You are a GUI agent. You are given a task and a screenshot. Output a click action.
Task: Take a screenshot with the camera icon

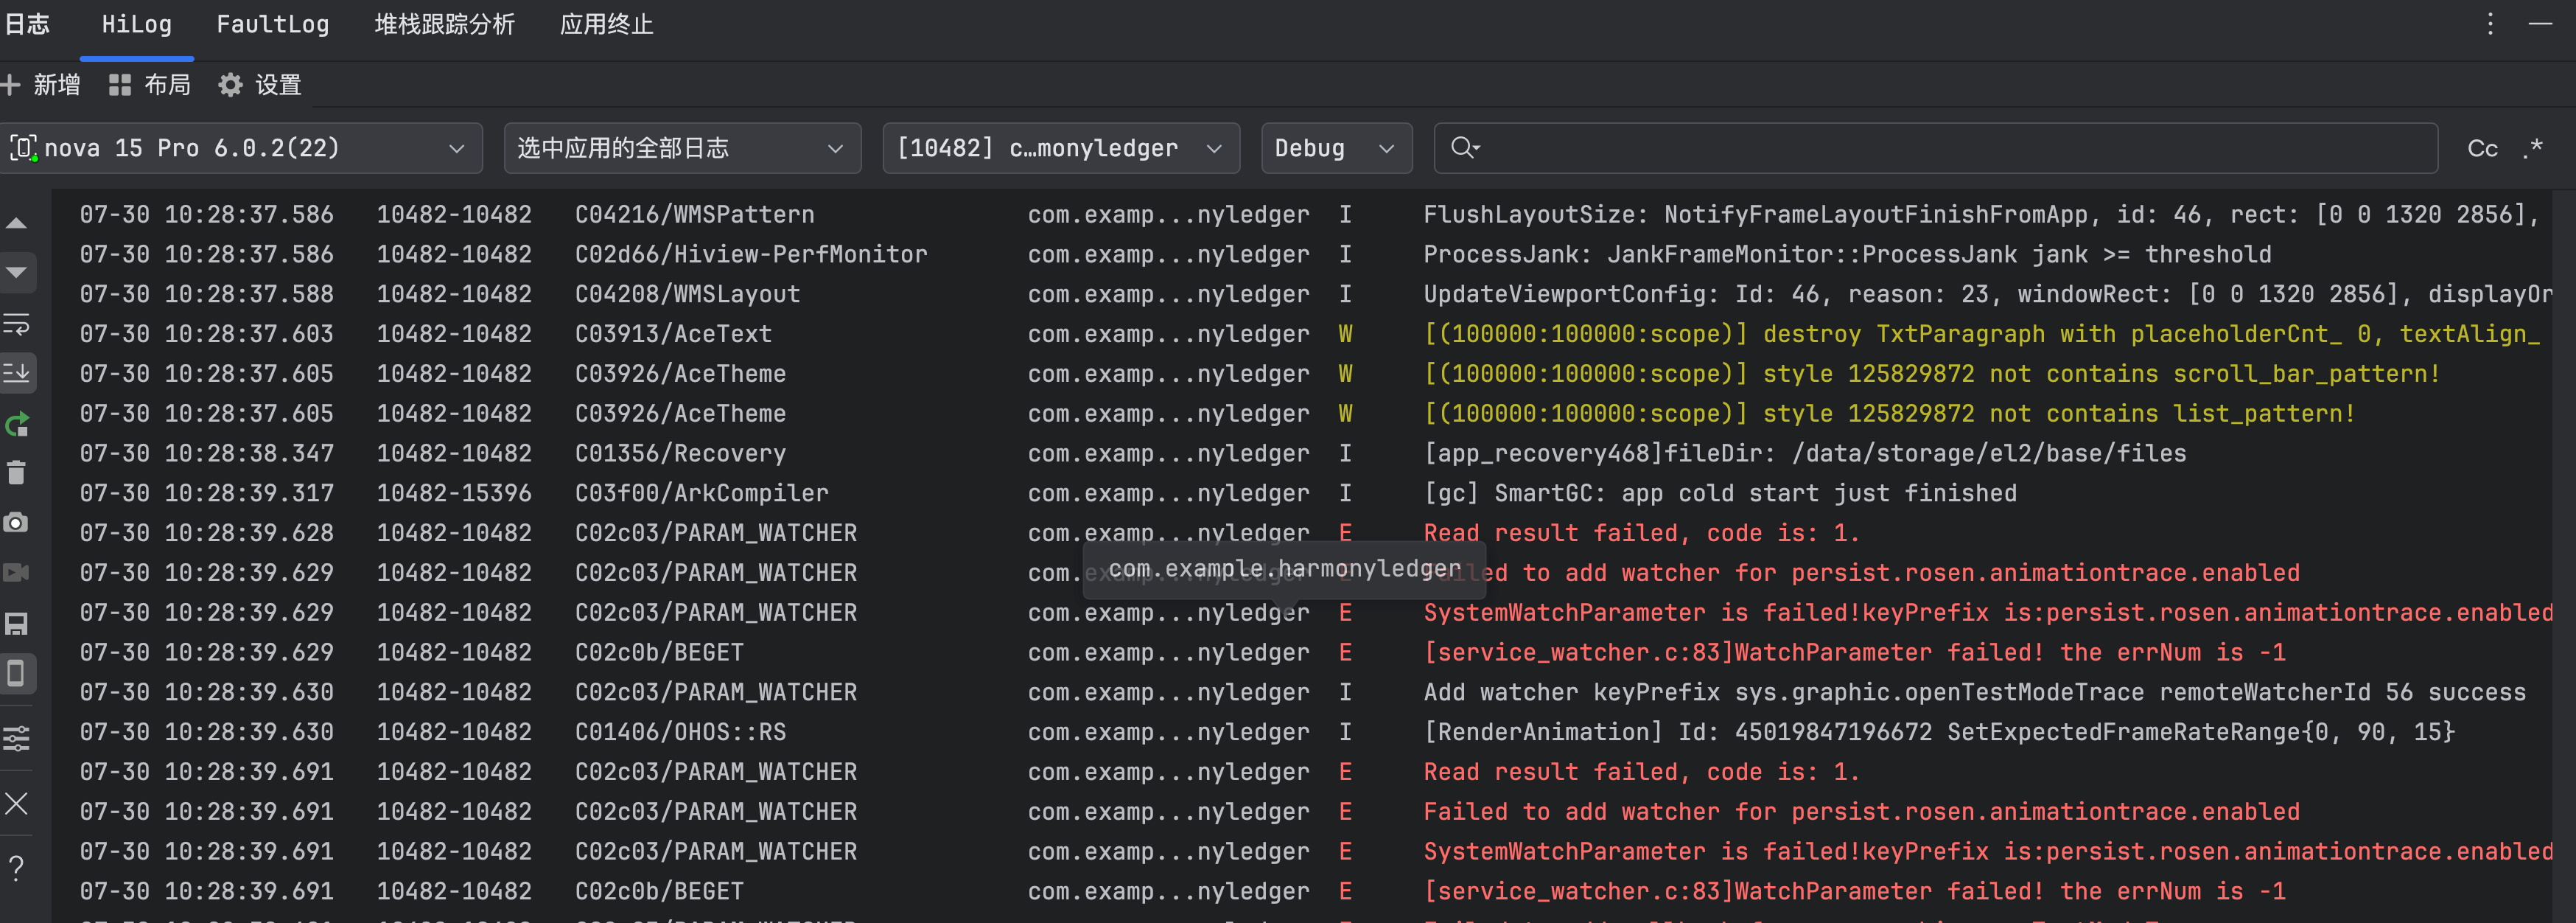click(16, 522)
